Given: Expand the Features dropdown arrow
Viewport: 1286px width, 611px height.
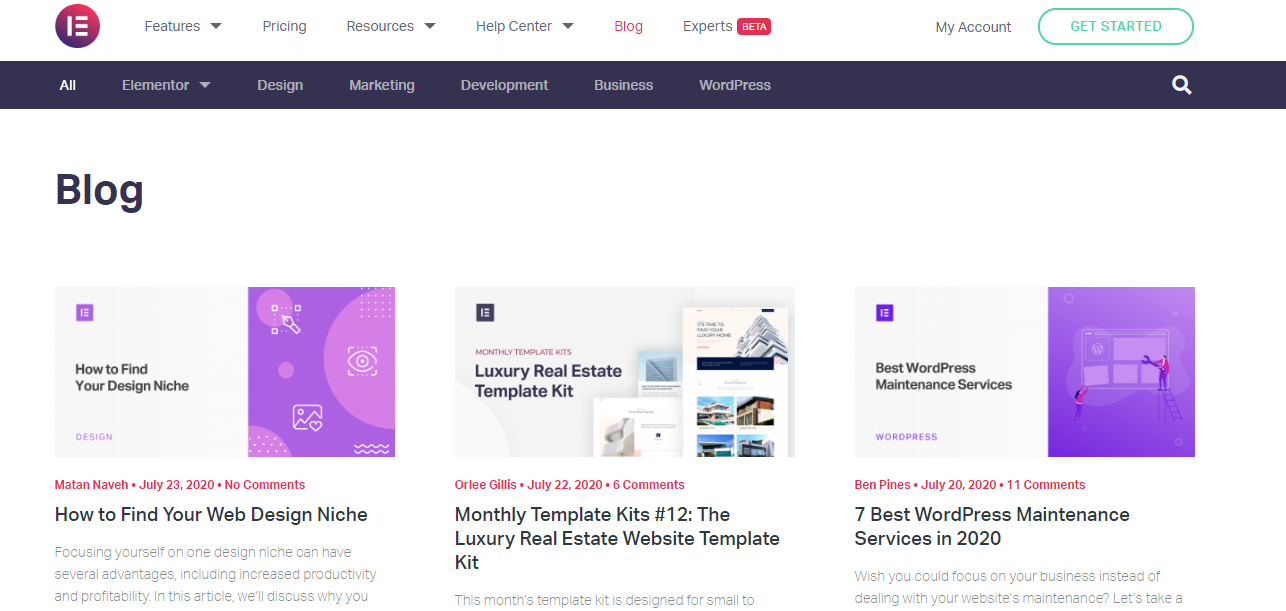Looking at the screenshot, I should click(x=216, y=26).
